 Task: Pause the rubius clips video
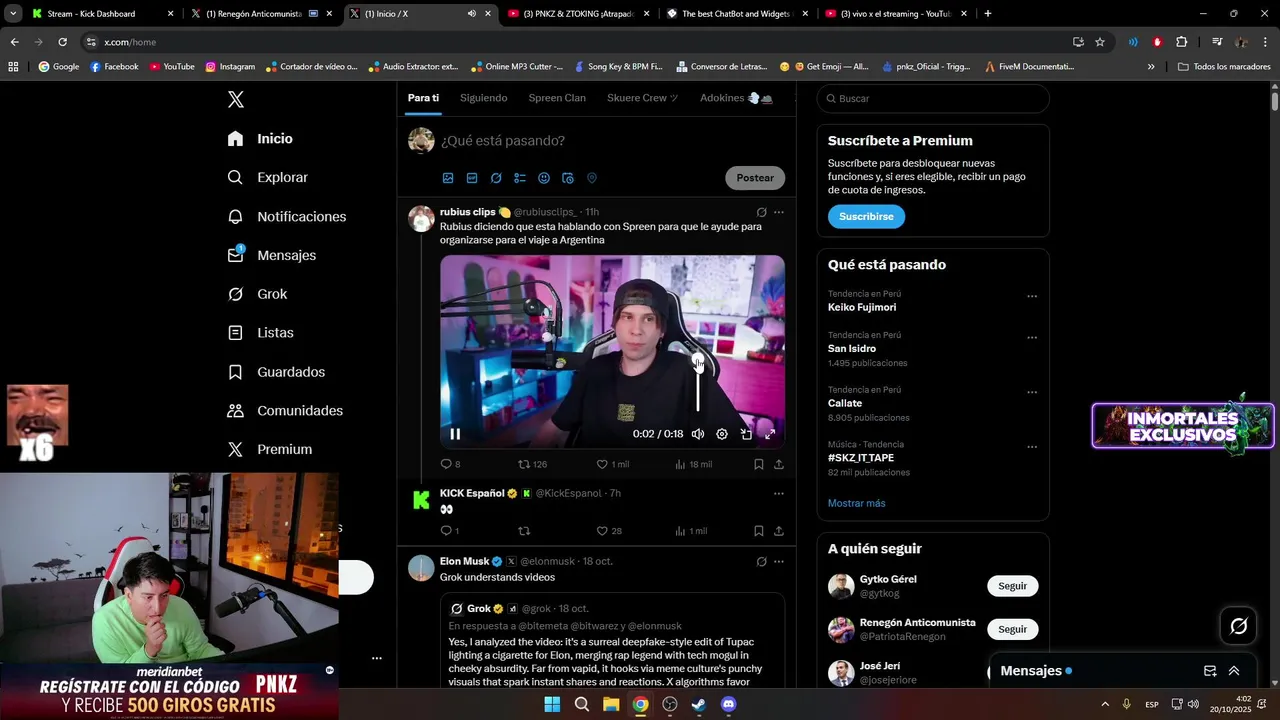pyautogui.click(x=455, y=434)
